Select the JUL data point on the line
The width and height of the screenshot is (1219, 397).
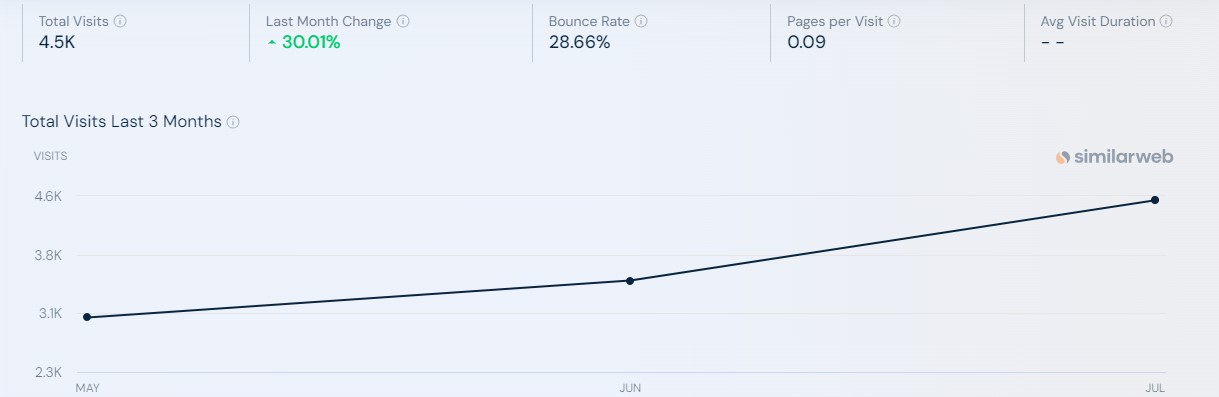pyautogui.click(x=1155, y=200)
